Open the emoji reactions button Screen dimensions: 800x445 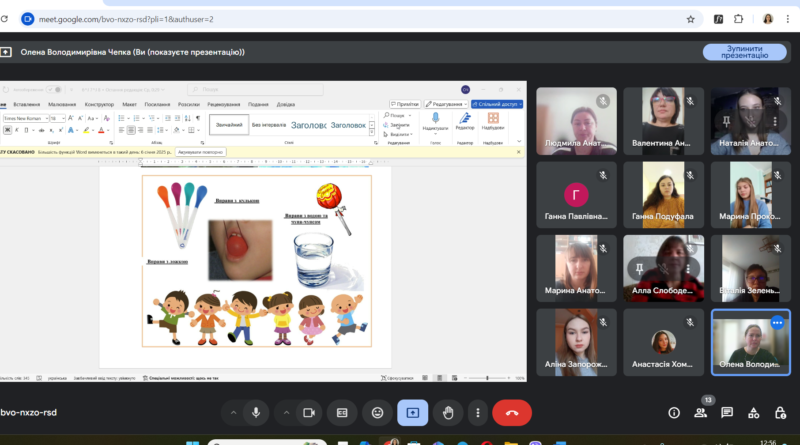(x=377, y=413)
